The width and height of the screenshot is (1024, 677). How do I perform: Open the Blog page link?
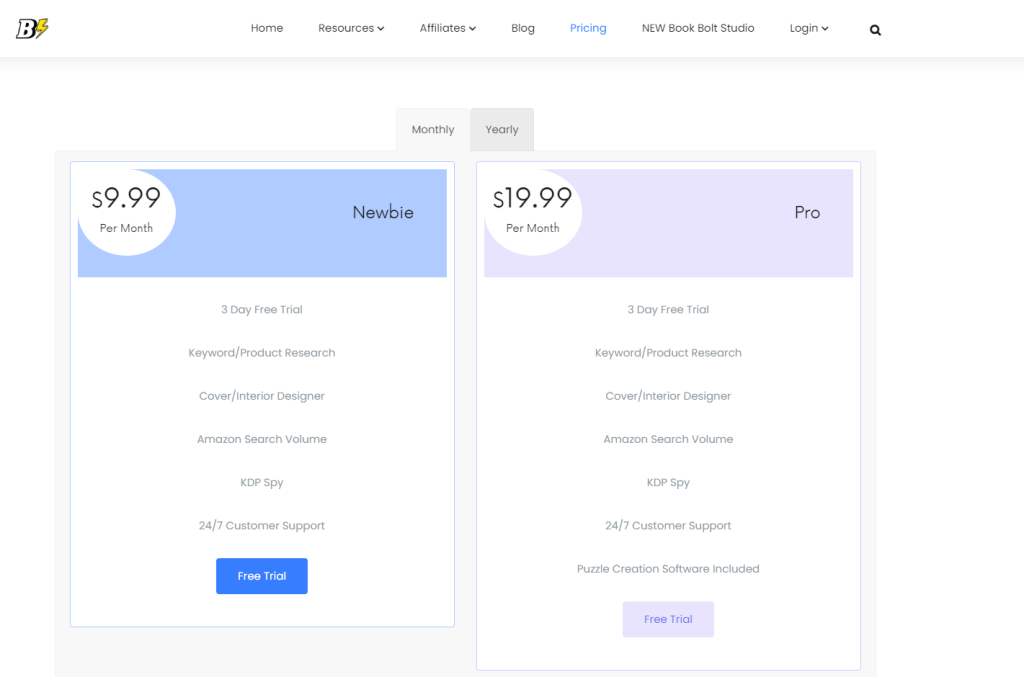point(522,28)
